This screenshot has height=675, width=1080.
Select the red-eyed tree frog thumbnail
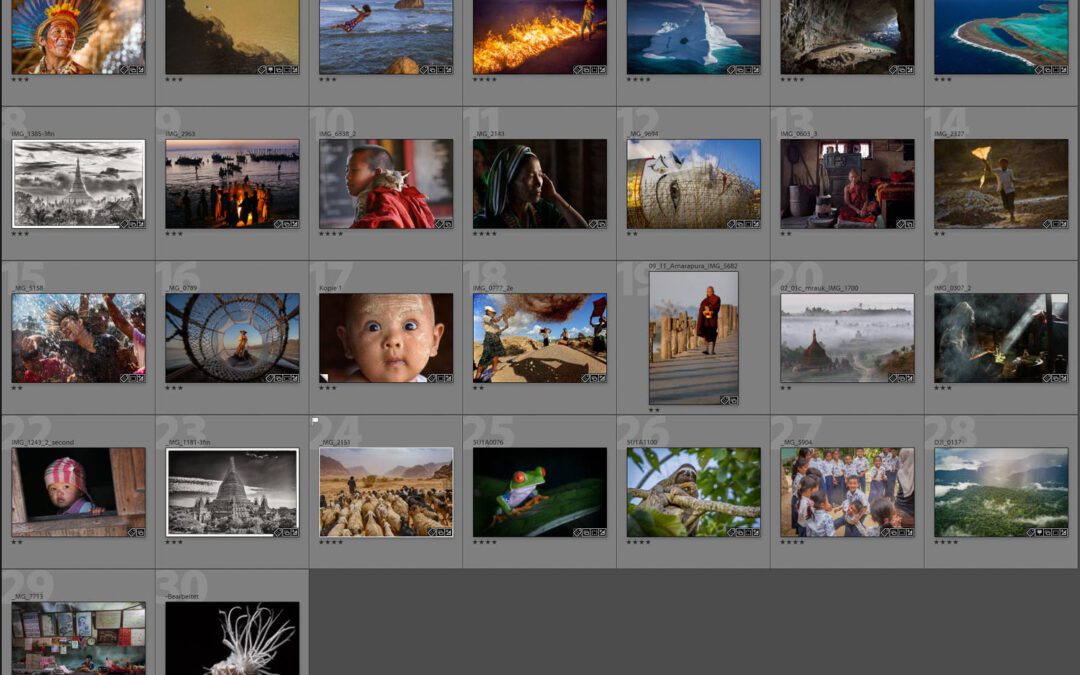(x=540, y=492)
